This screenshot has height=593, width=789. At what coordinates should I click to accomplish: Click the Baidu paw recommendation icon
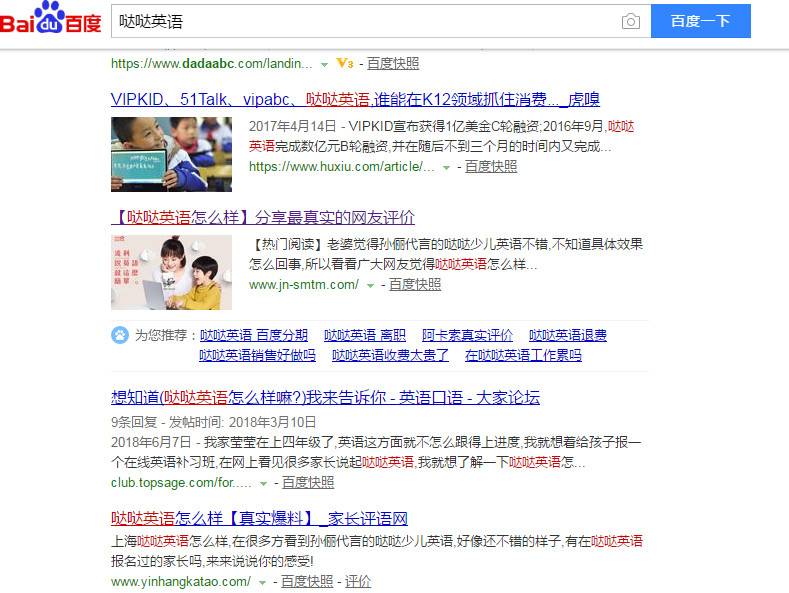(120, 335)
